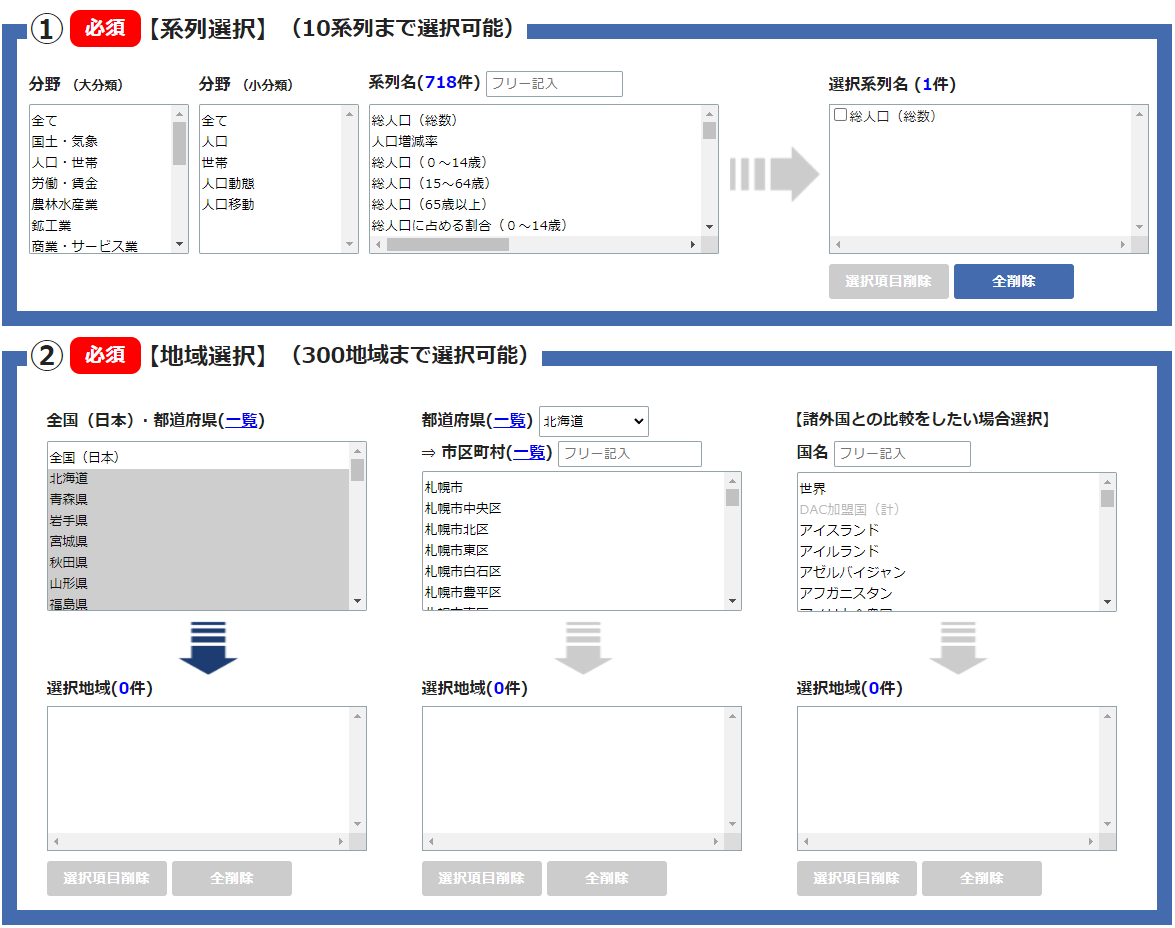The width and height of the screenshot is (1175, 928).
Task: Click gray down arrow under country list
Action: [x=957, y=647]
